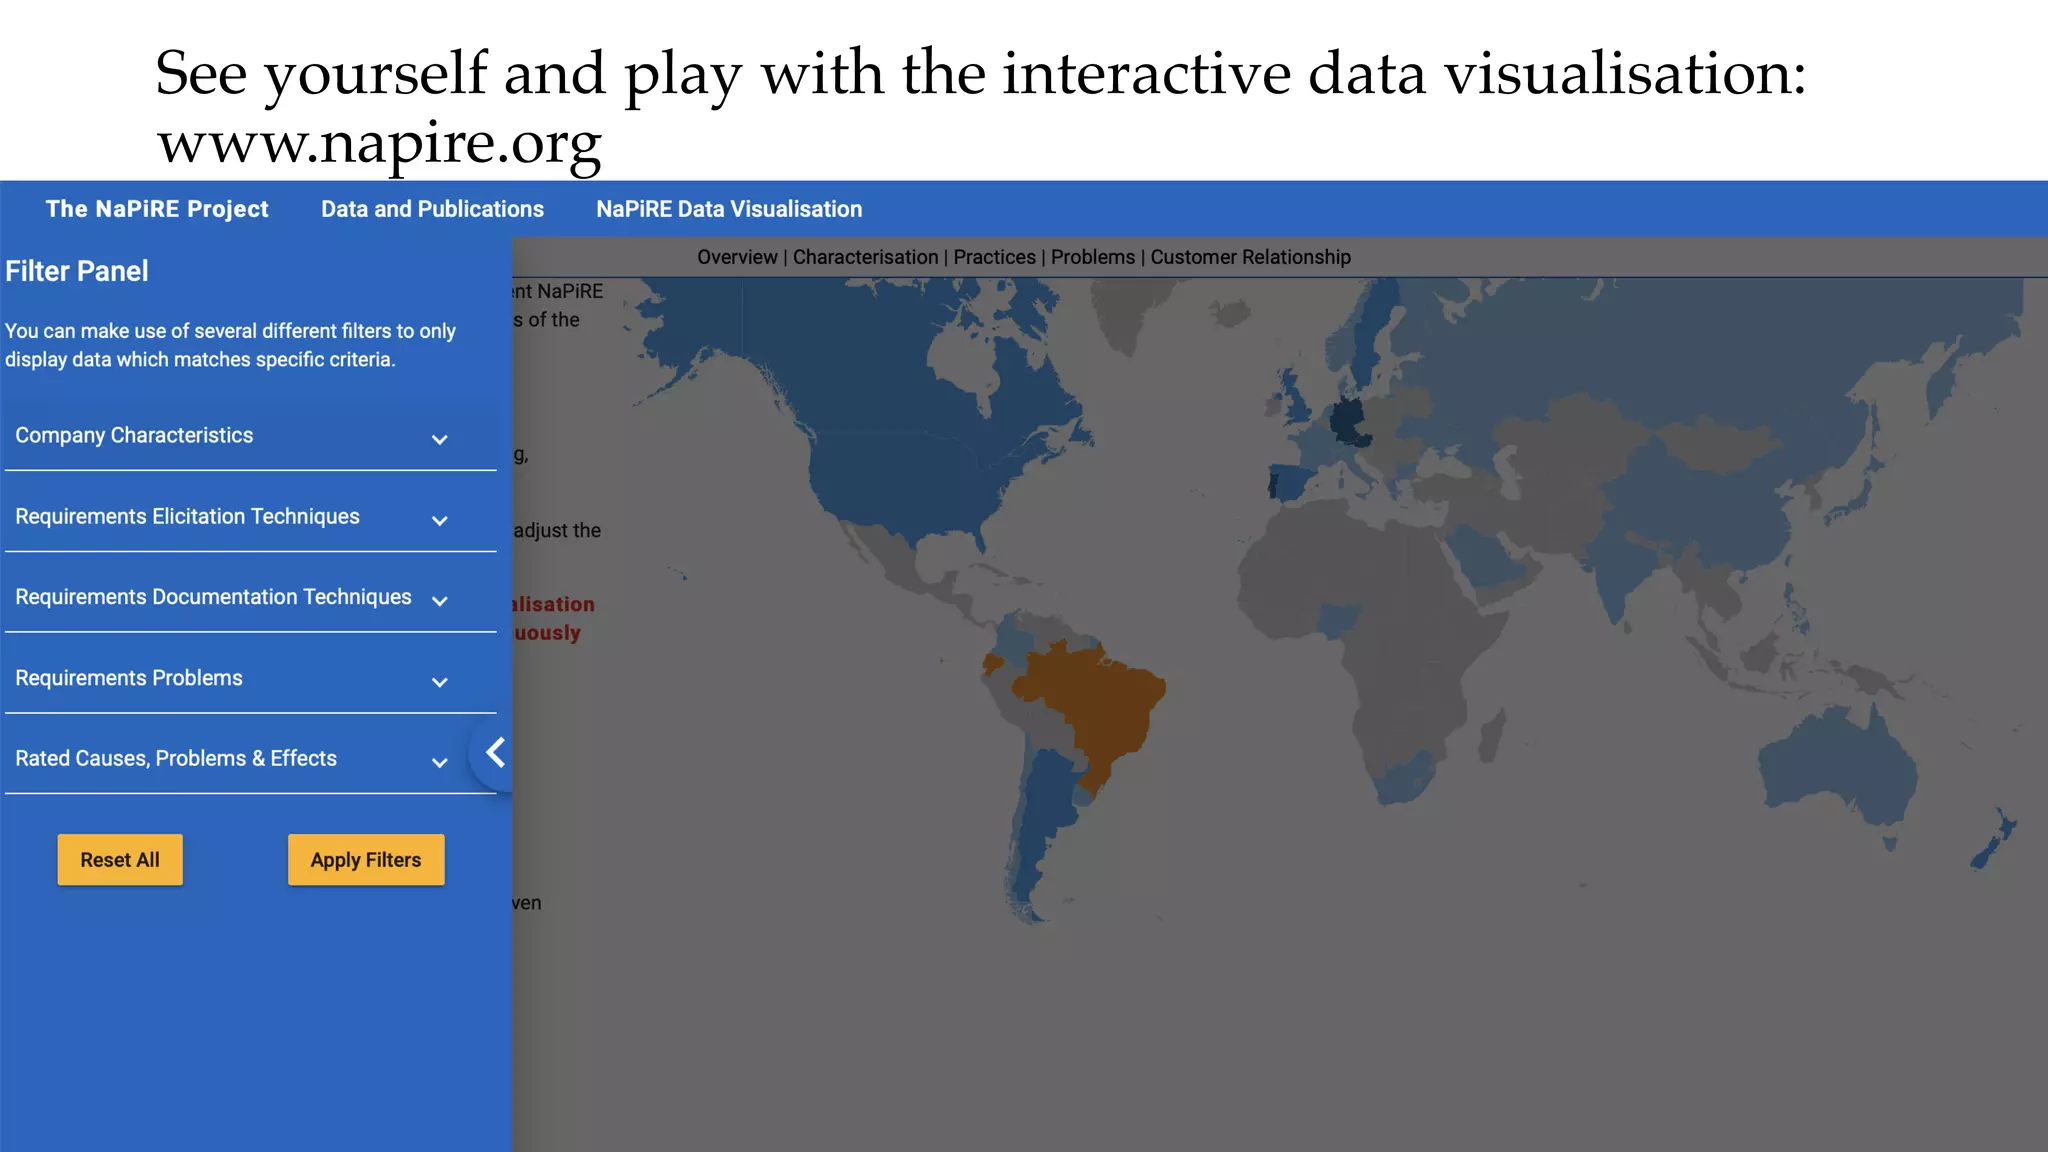Click 'You can make use of several different filters' text

coord(230,345)
